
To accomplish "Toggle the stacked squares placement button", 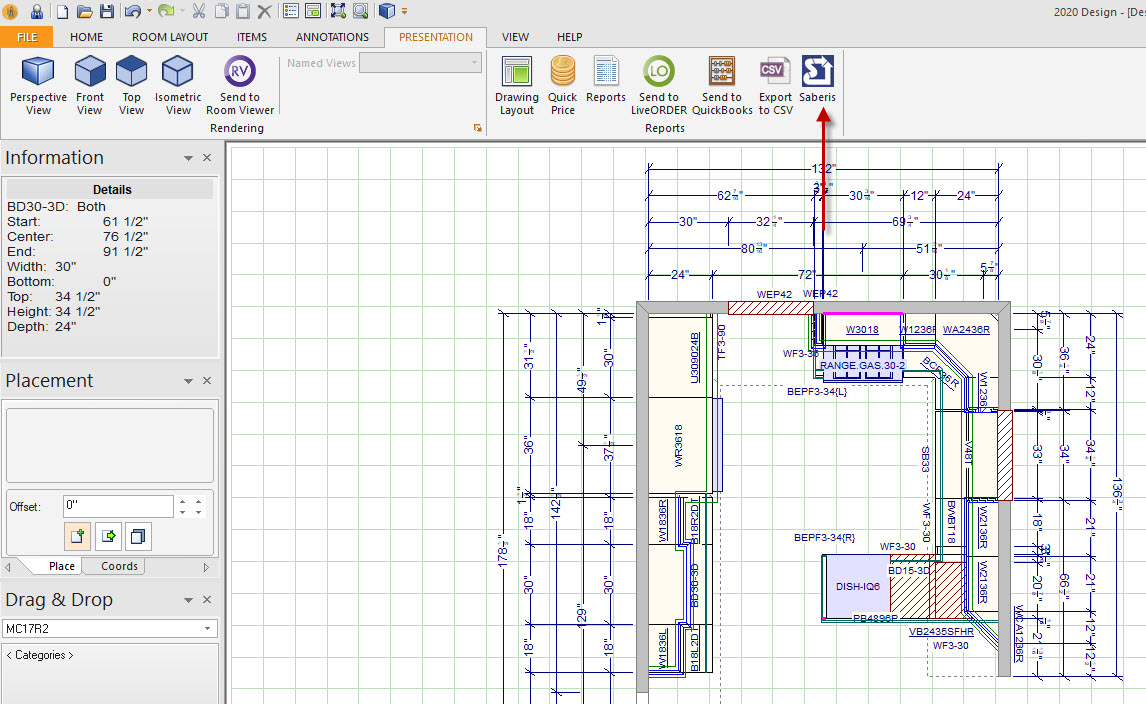I will click(x=138, y=536).
